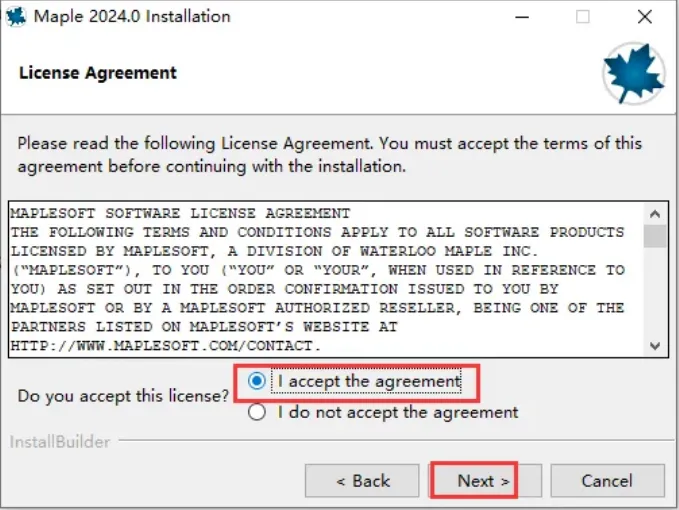679x510 pixels.
Task: Click the "I do not accept the agreement" label
Action: [398, 412]
